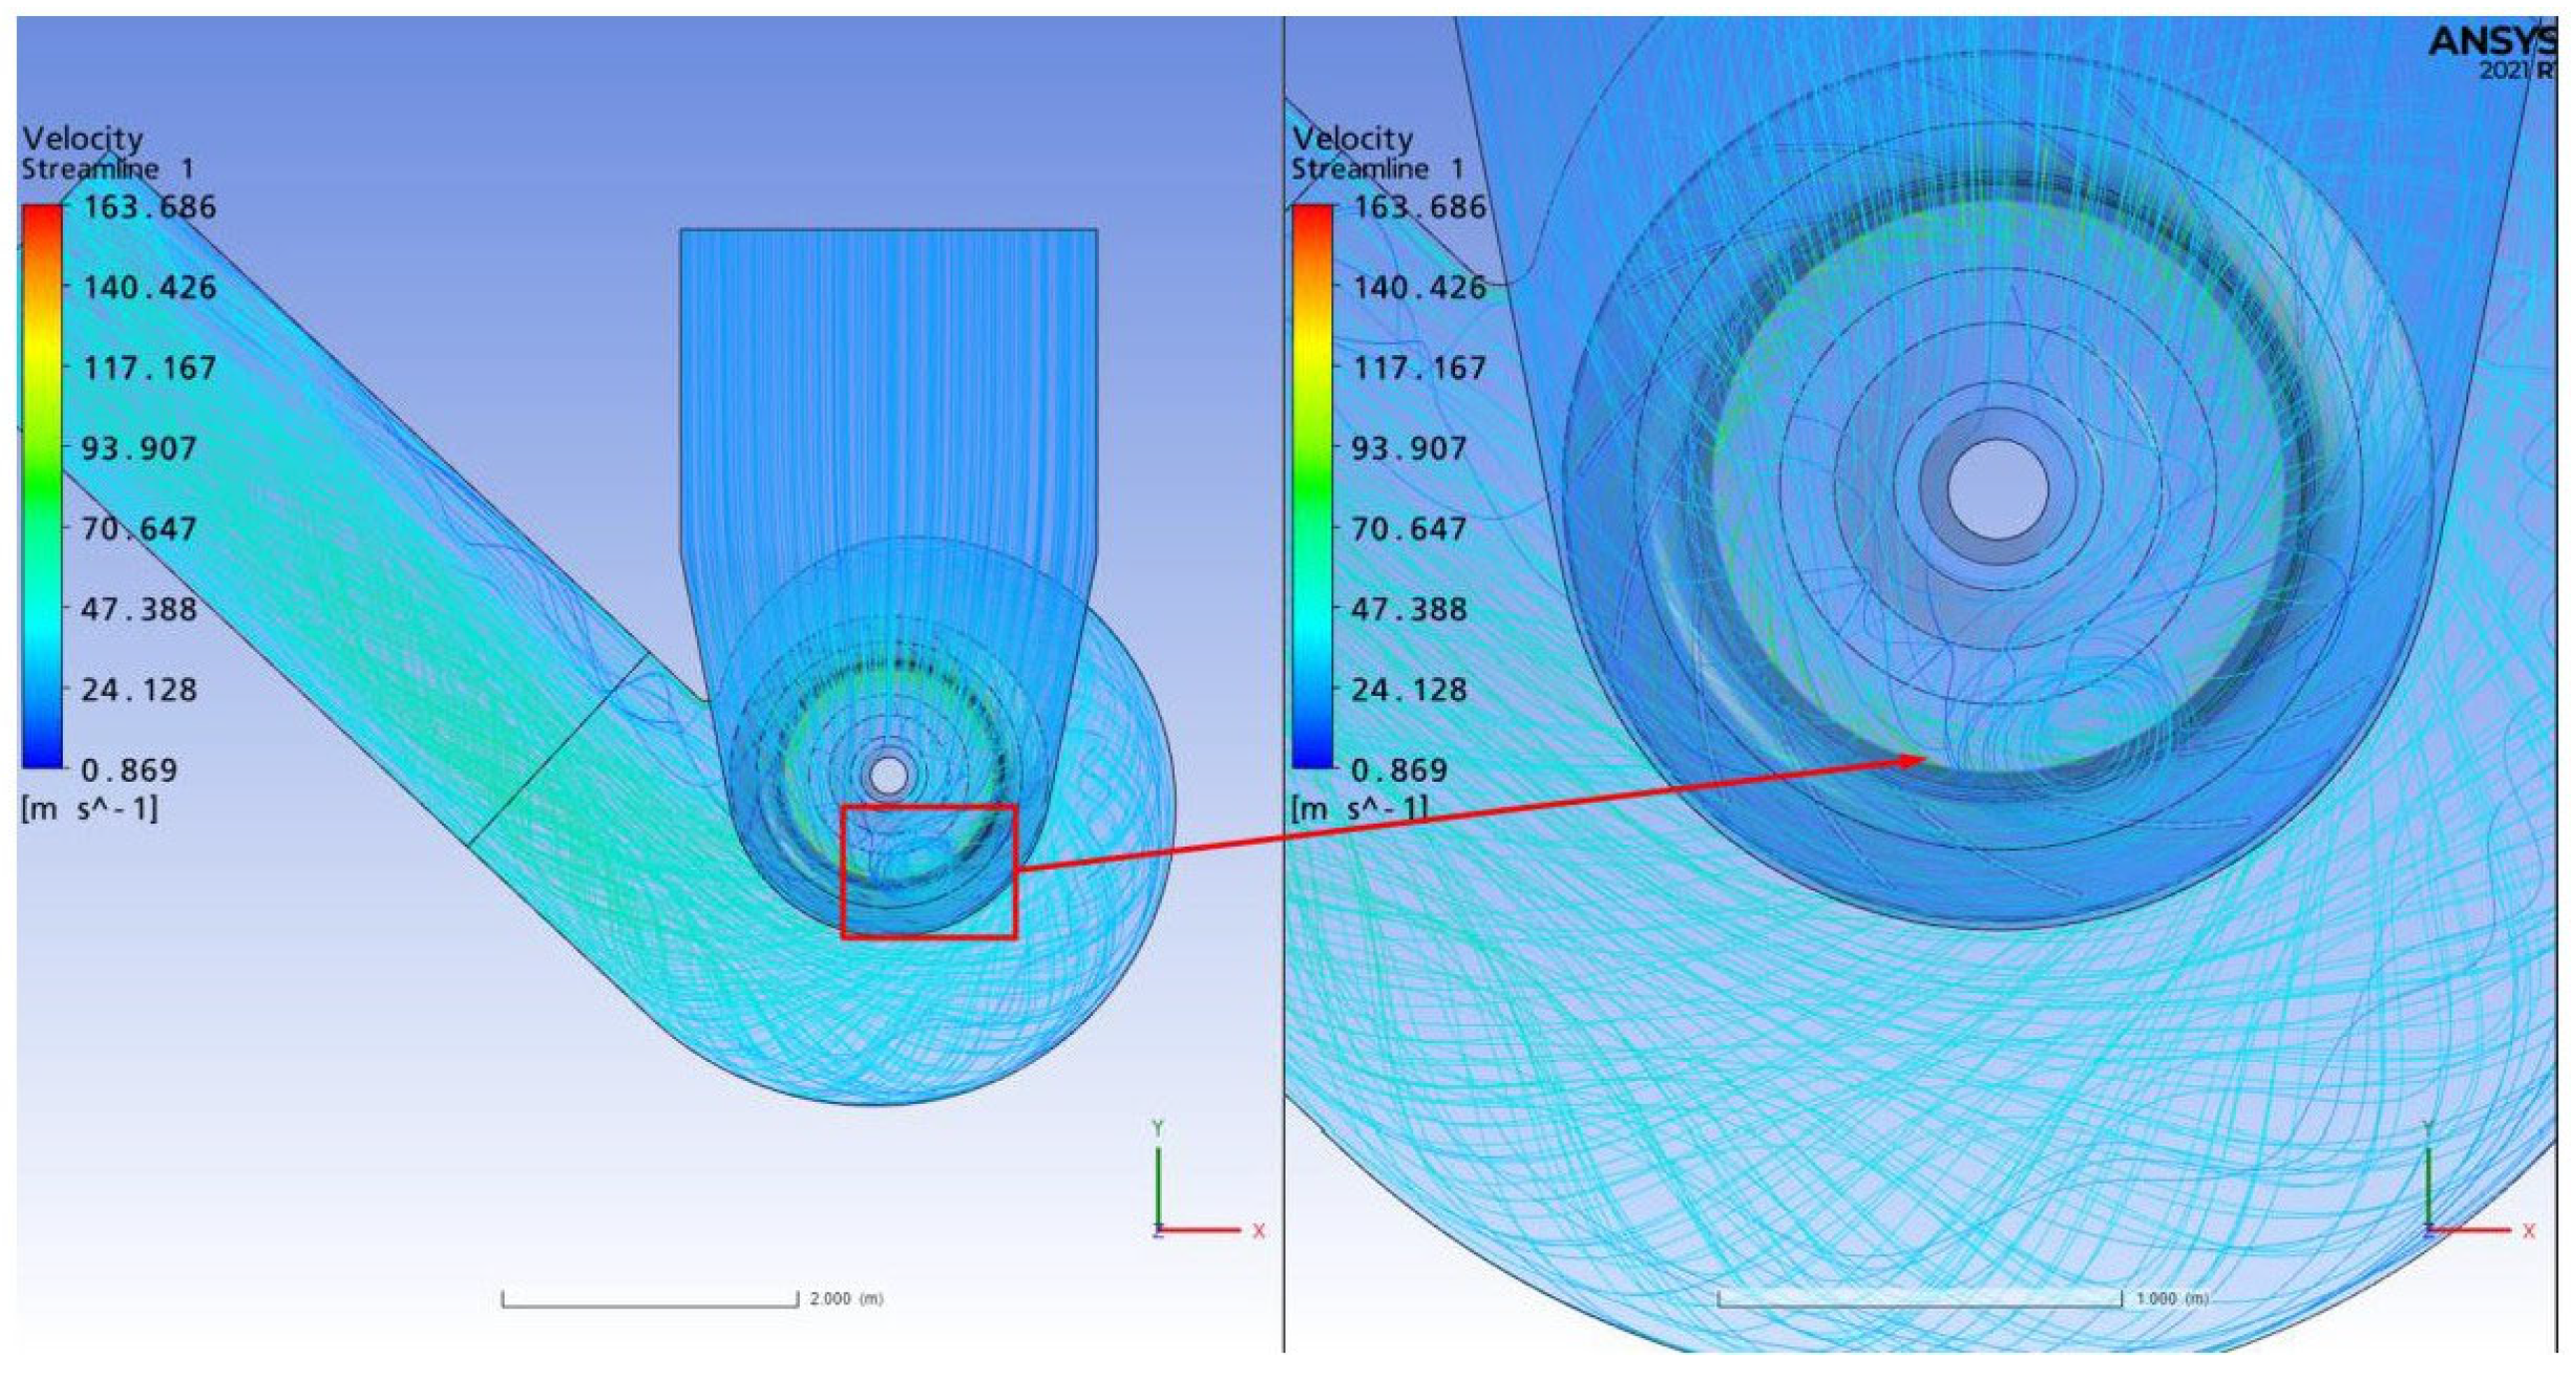2576x1392 pixels.
Task: Click the 93.907 label in left legend
Action: tap(139, 448)
